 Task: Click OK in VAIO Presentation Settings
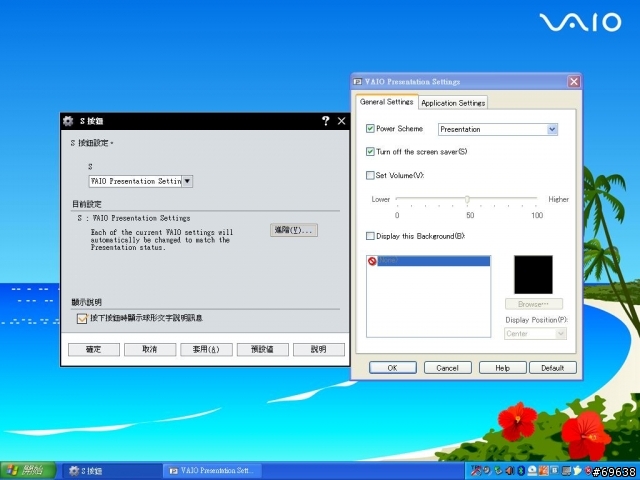tap(393, 368)
